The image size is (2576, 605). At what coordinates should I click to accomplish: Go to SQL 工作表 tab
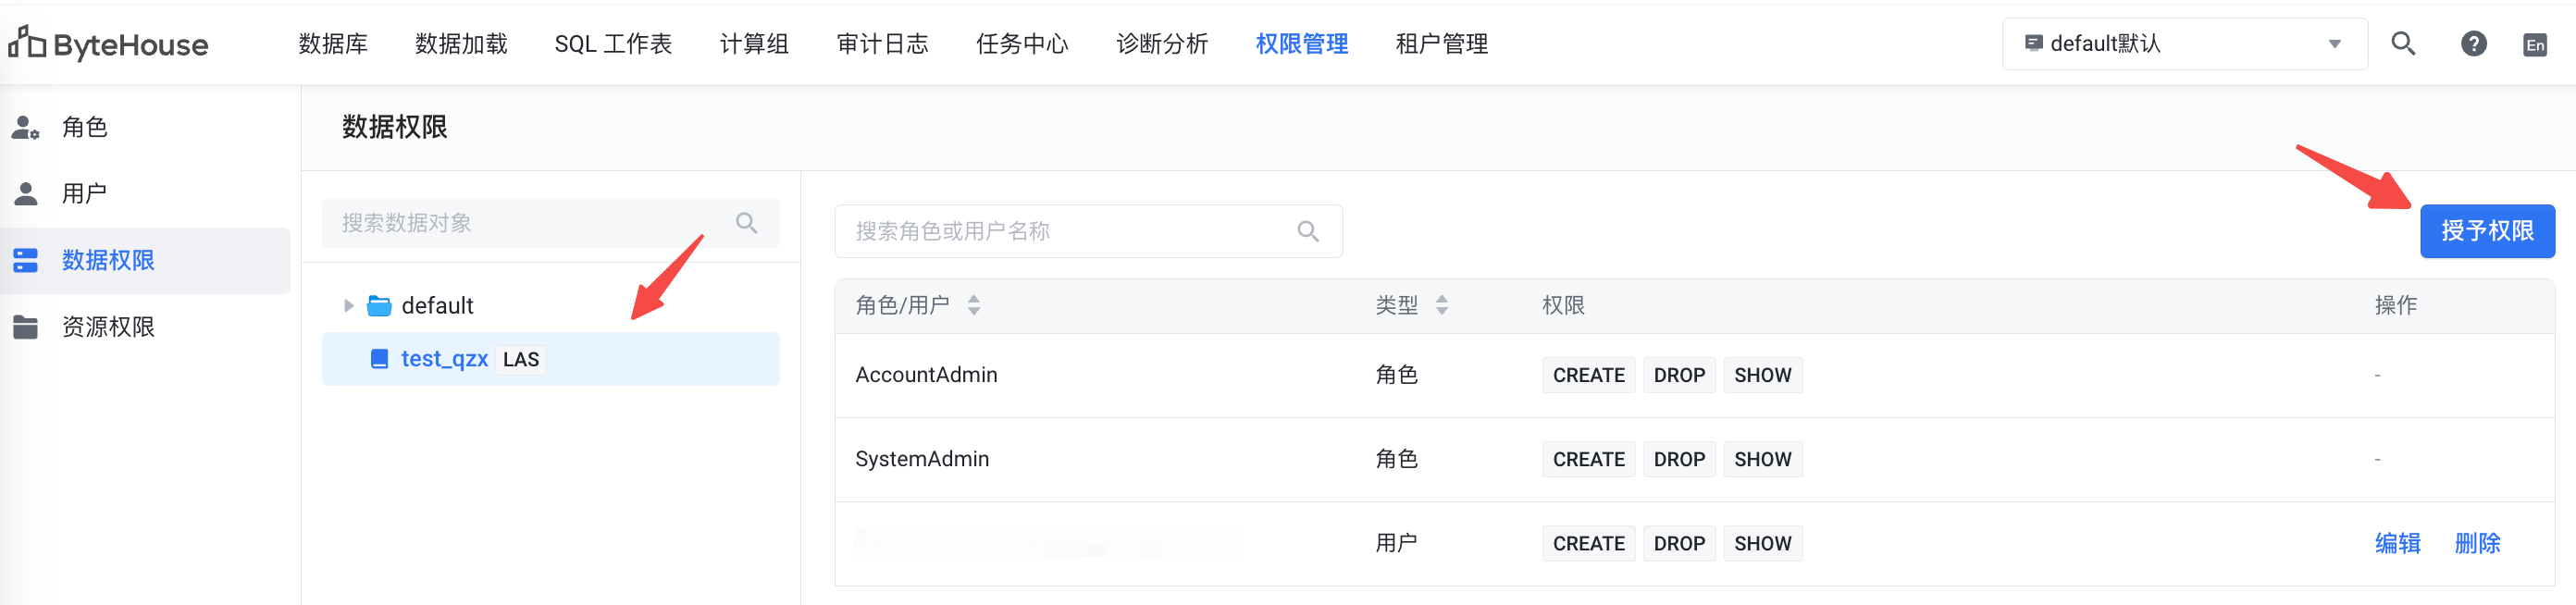613,44
